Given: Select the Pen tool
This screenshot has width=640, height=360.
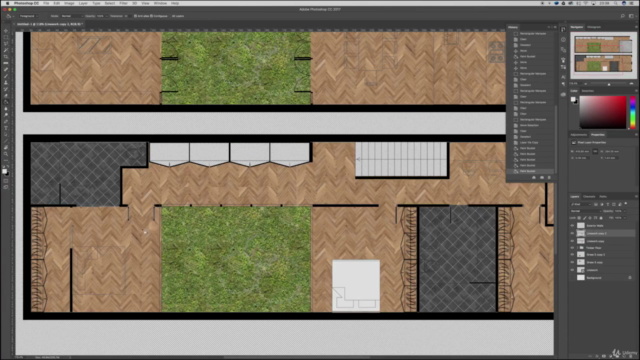Looking at the screenshot, I should (x=6, y=122).
